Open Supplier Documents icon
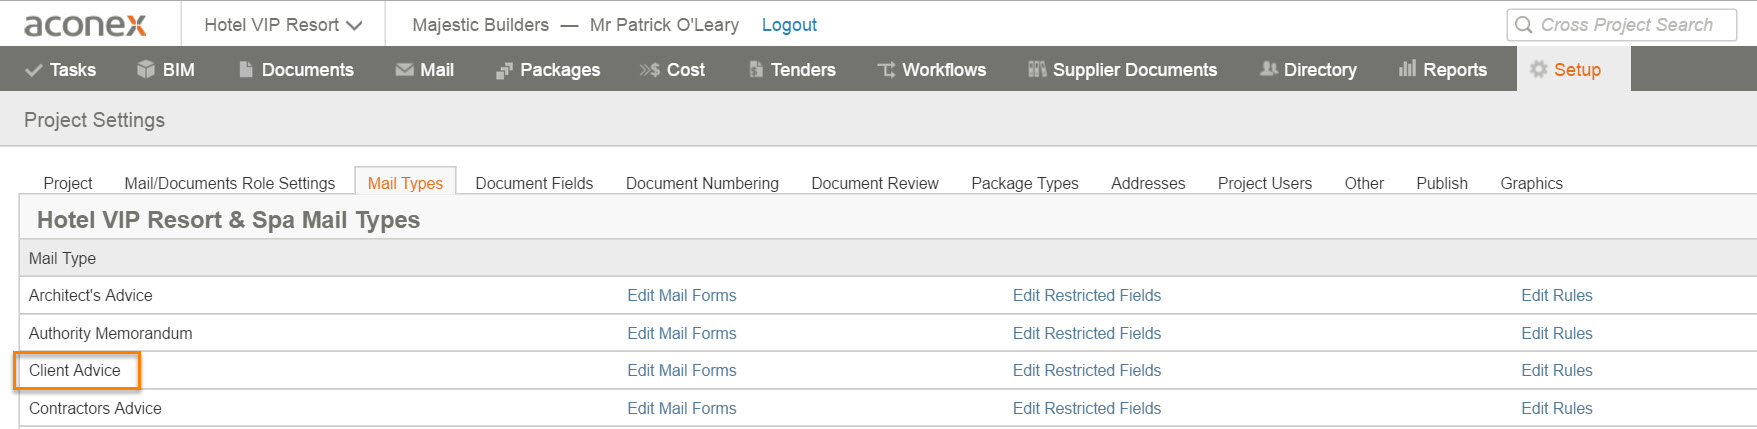This screenshot has width=1757, height=429. 1037,69
